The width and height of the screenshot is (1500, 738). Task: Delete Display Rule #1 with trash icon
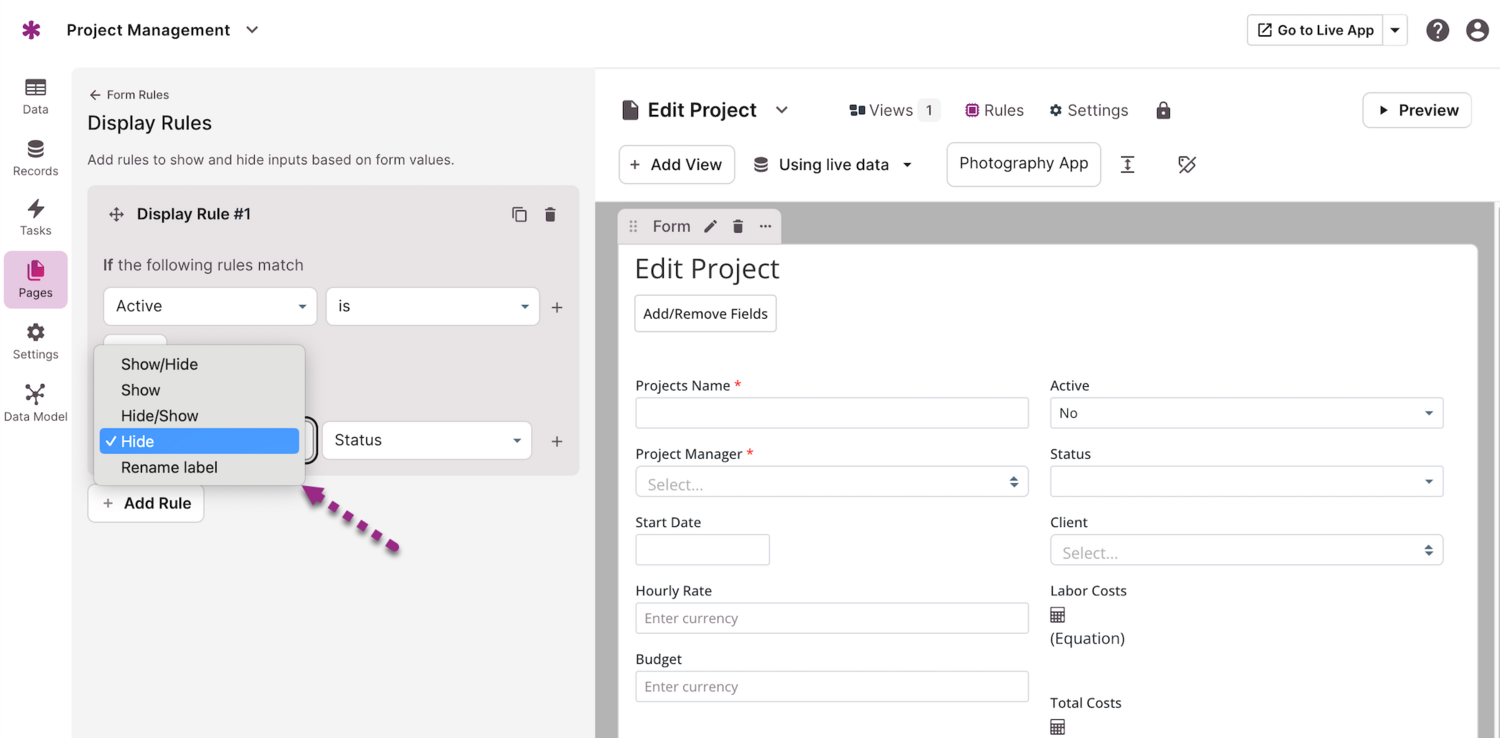(550, 214)
